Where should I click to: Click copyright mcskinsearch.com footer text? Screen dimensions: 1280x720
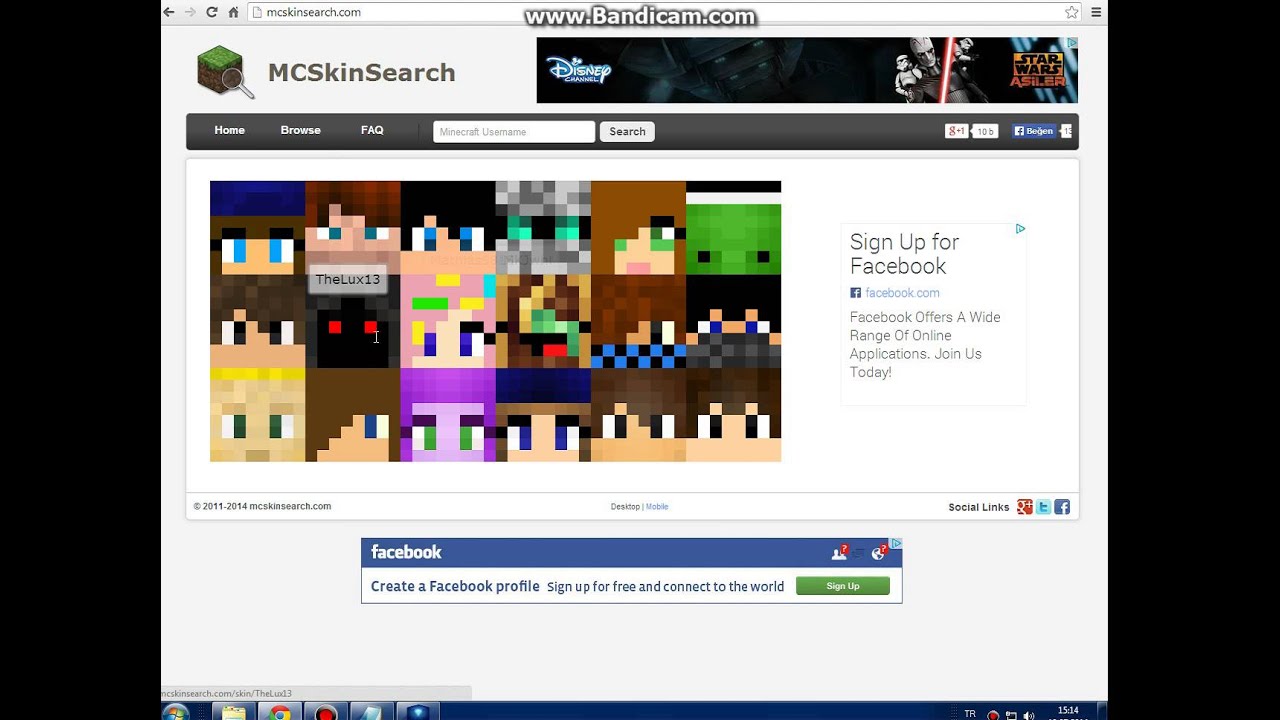(262, 506)
